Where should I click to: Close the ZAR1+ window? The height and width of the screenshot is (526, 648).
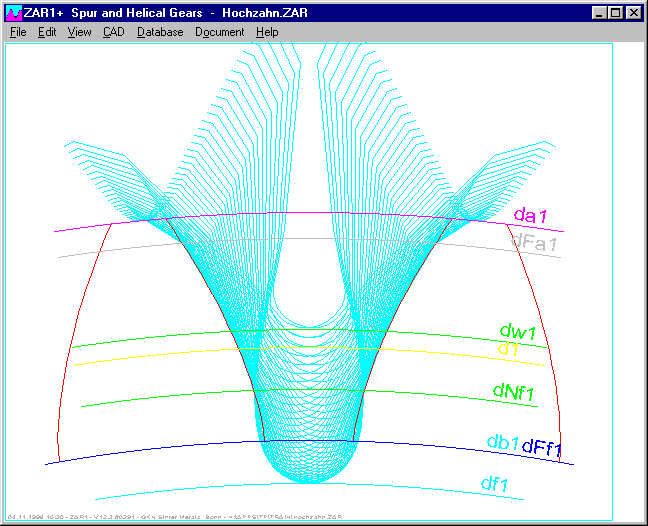(634, 13)
